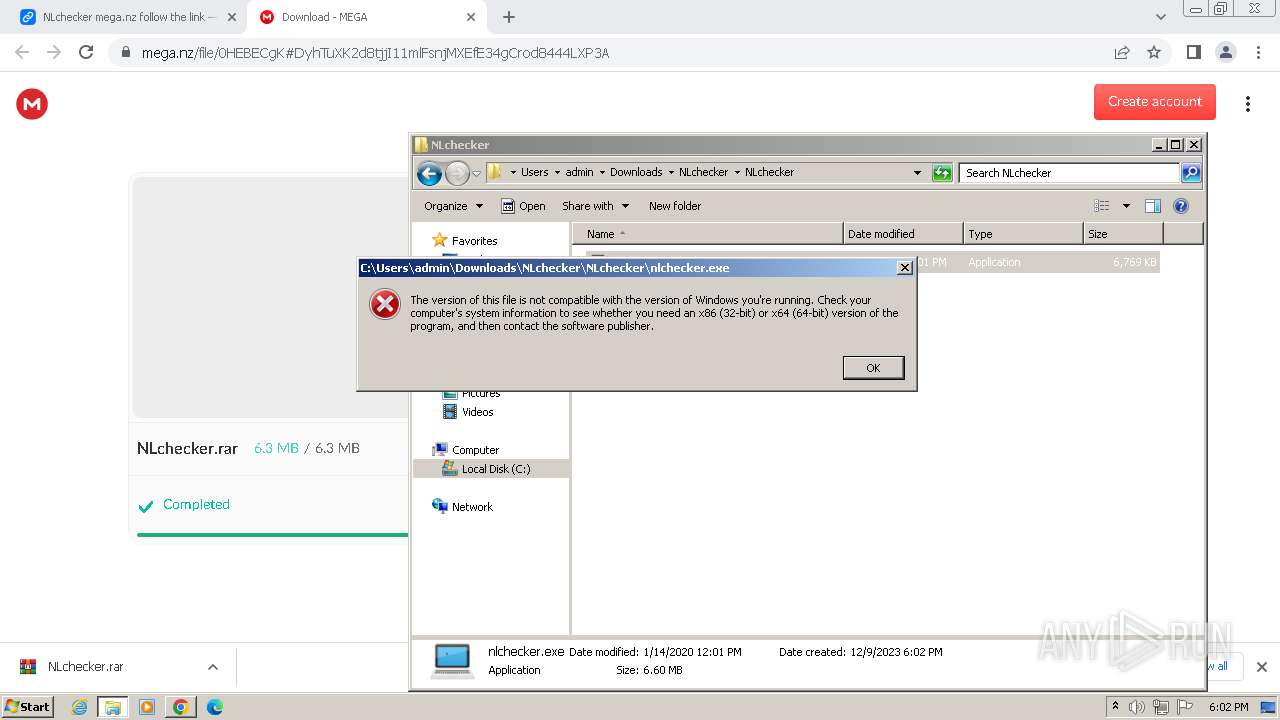Click Create account on MEGA
Viewport: 1280px width, 720px height.
(x=1155, y=101)
